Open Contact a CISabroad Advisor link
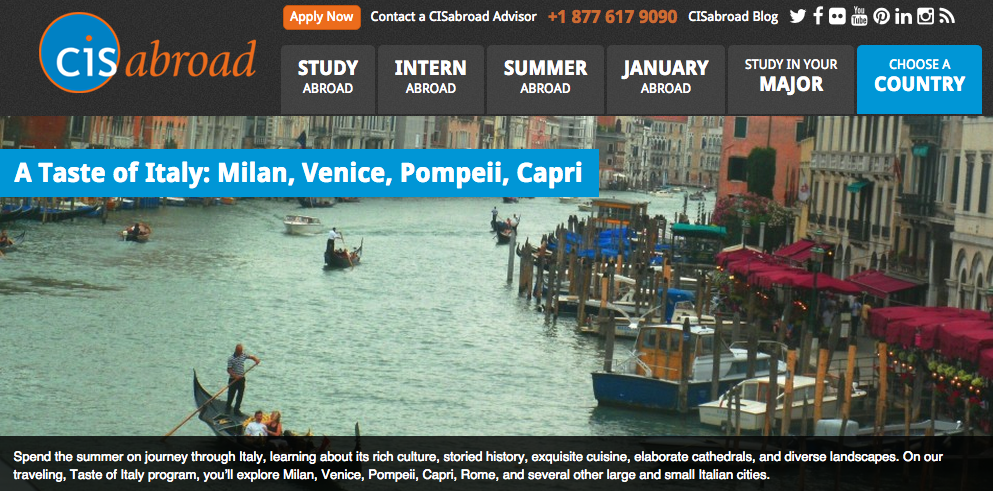993x491 pixels. tap(453, 17)
